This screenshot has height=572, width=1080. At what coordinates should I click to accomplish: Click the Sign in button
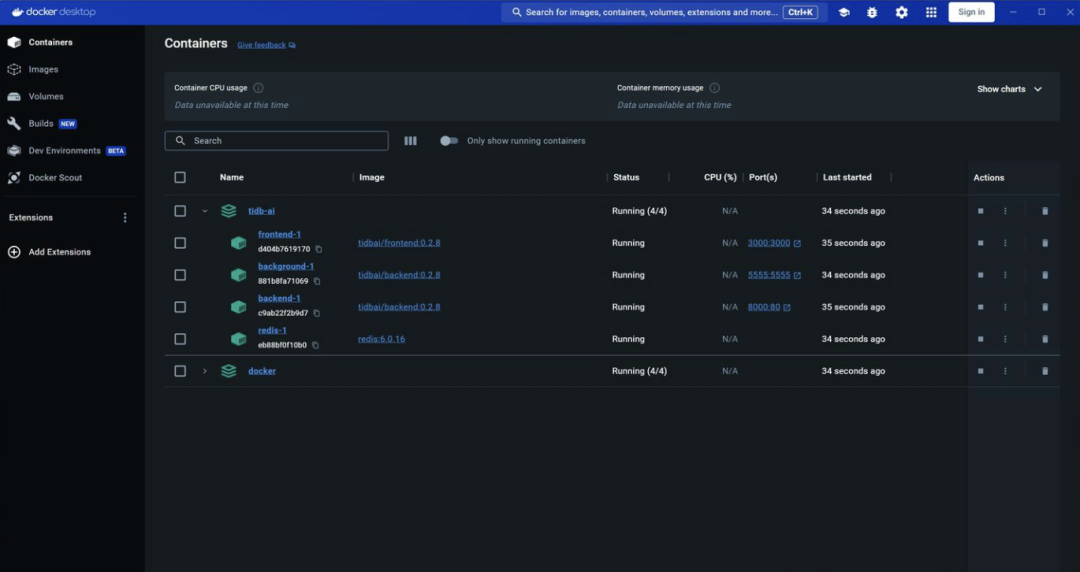click(971, 12)
